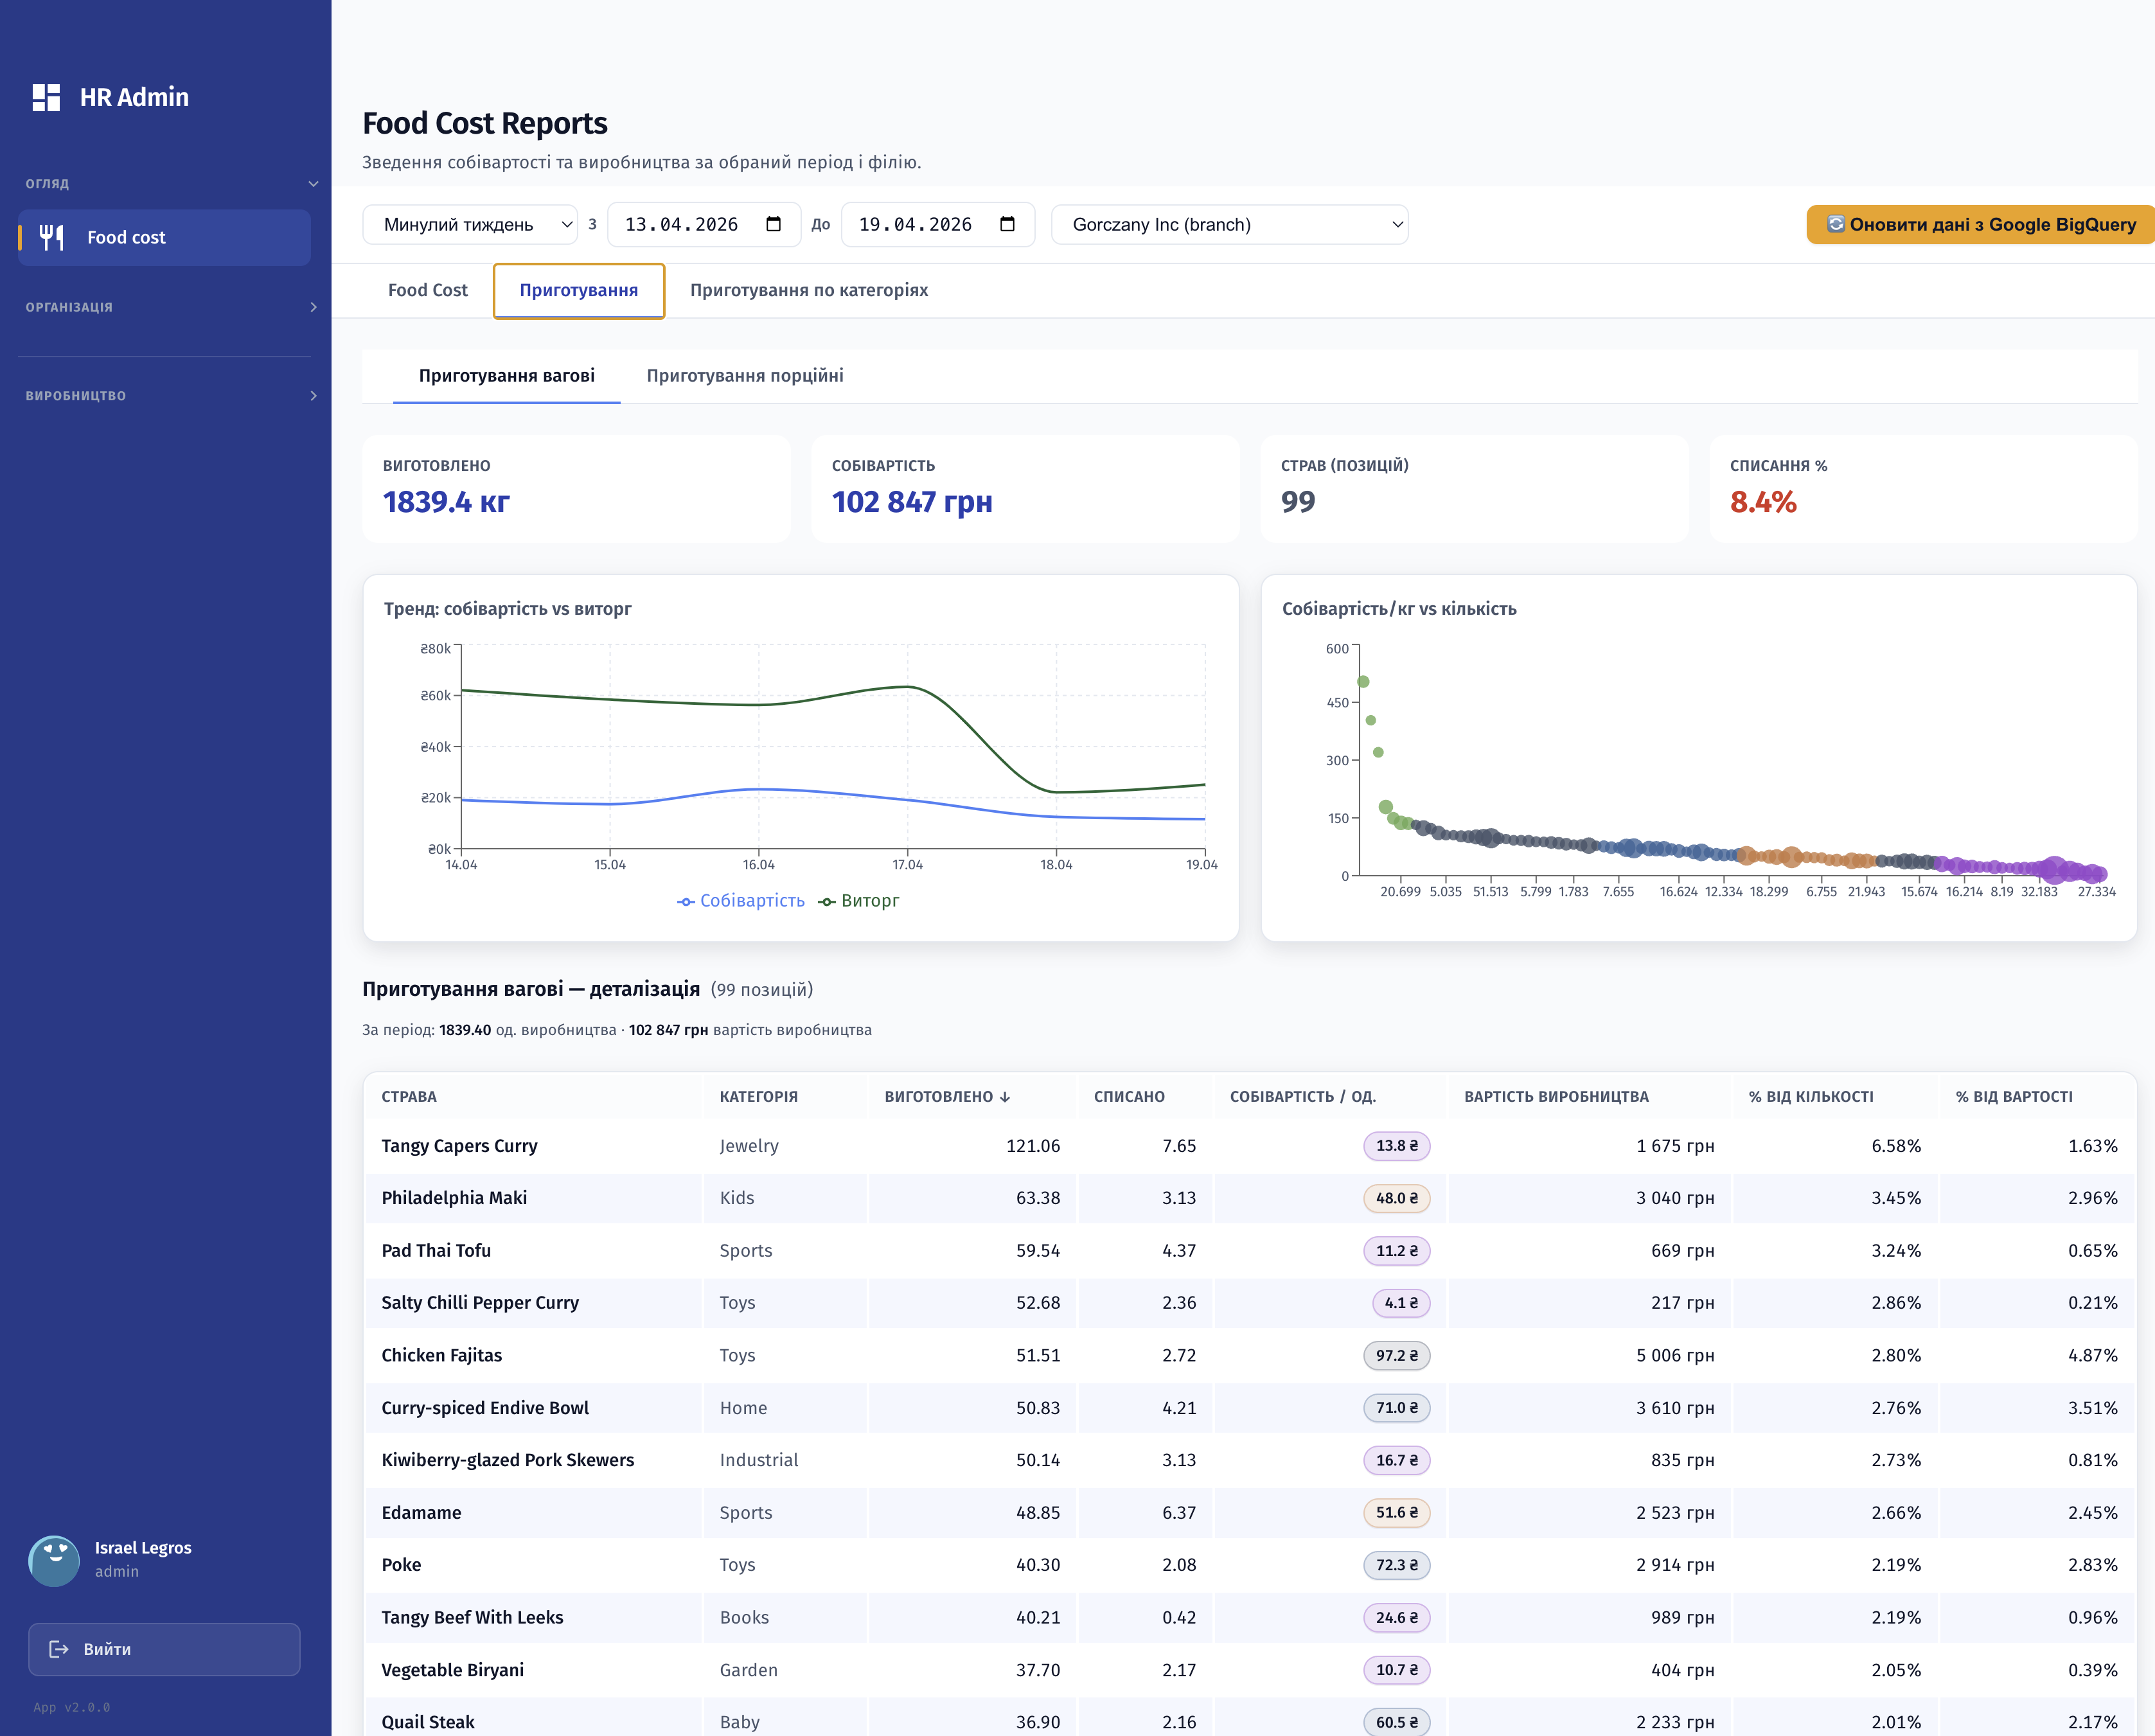This screenshot has width=2155, height=1736.
Task: Click the cost share 4.87%
Action: coord(2093,1355)
